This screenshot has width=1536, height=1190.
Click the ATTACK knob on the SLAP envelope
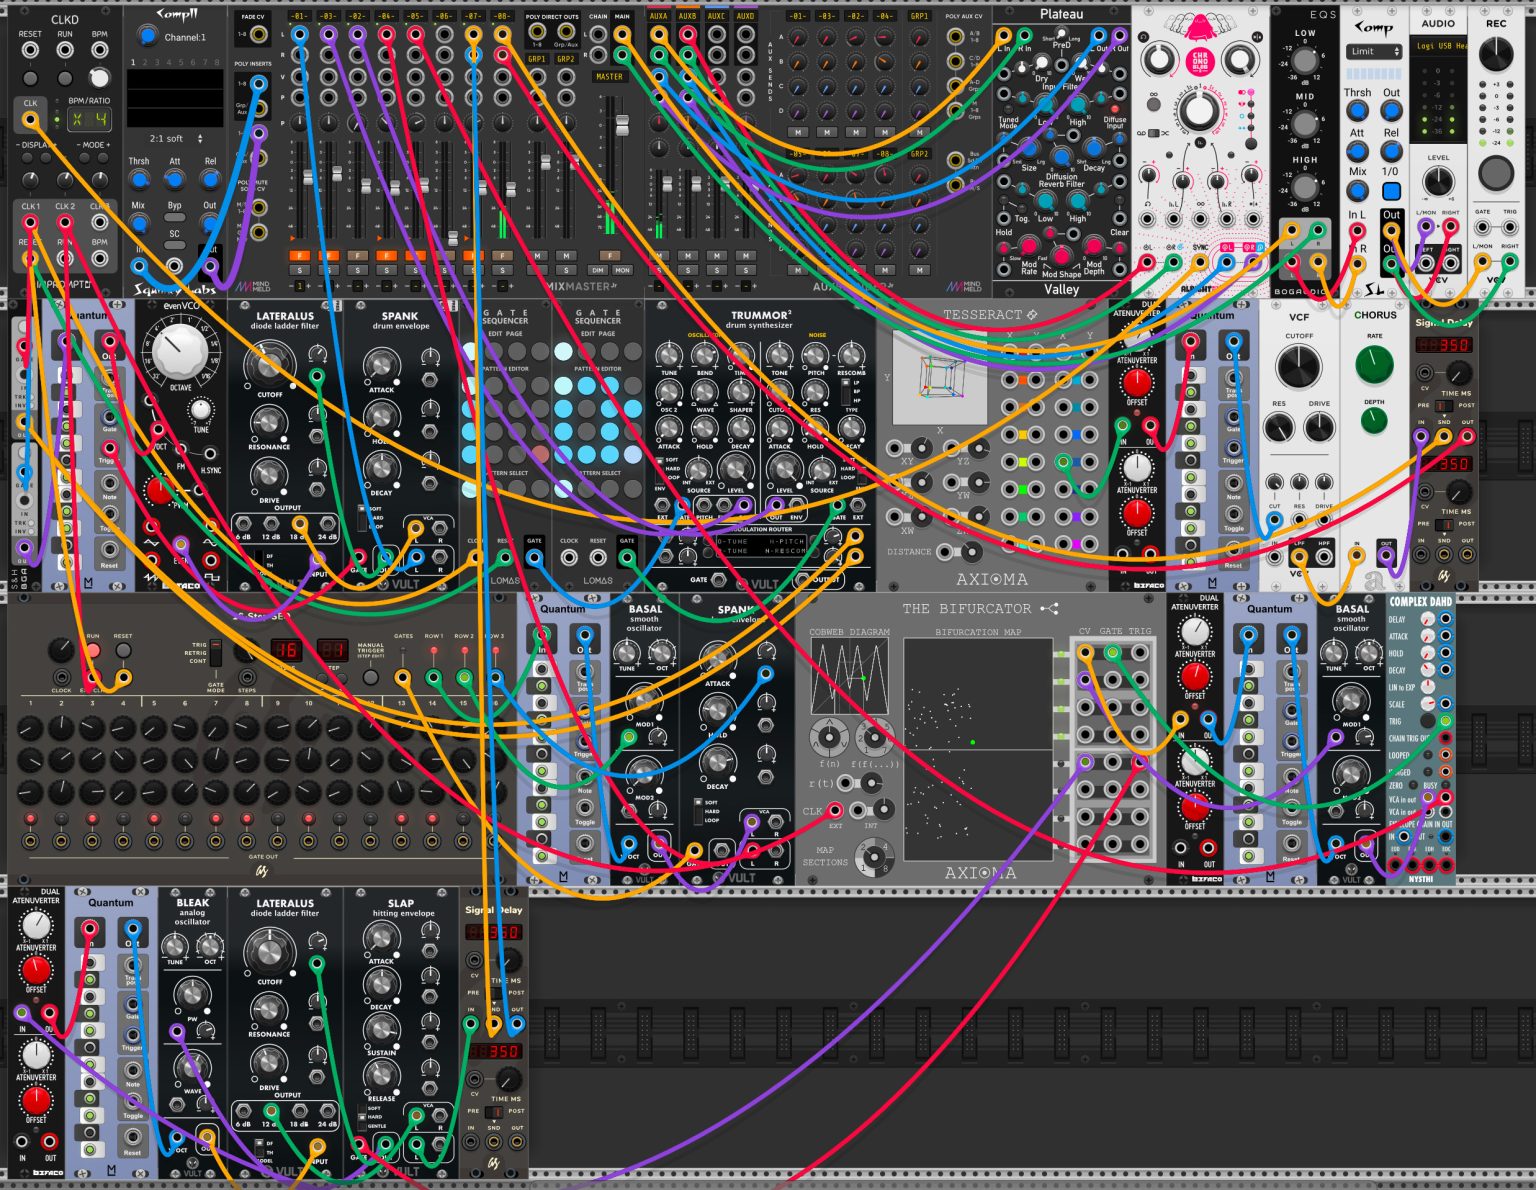pos(381,938)
